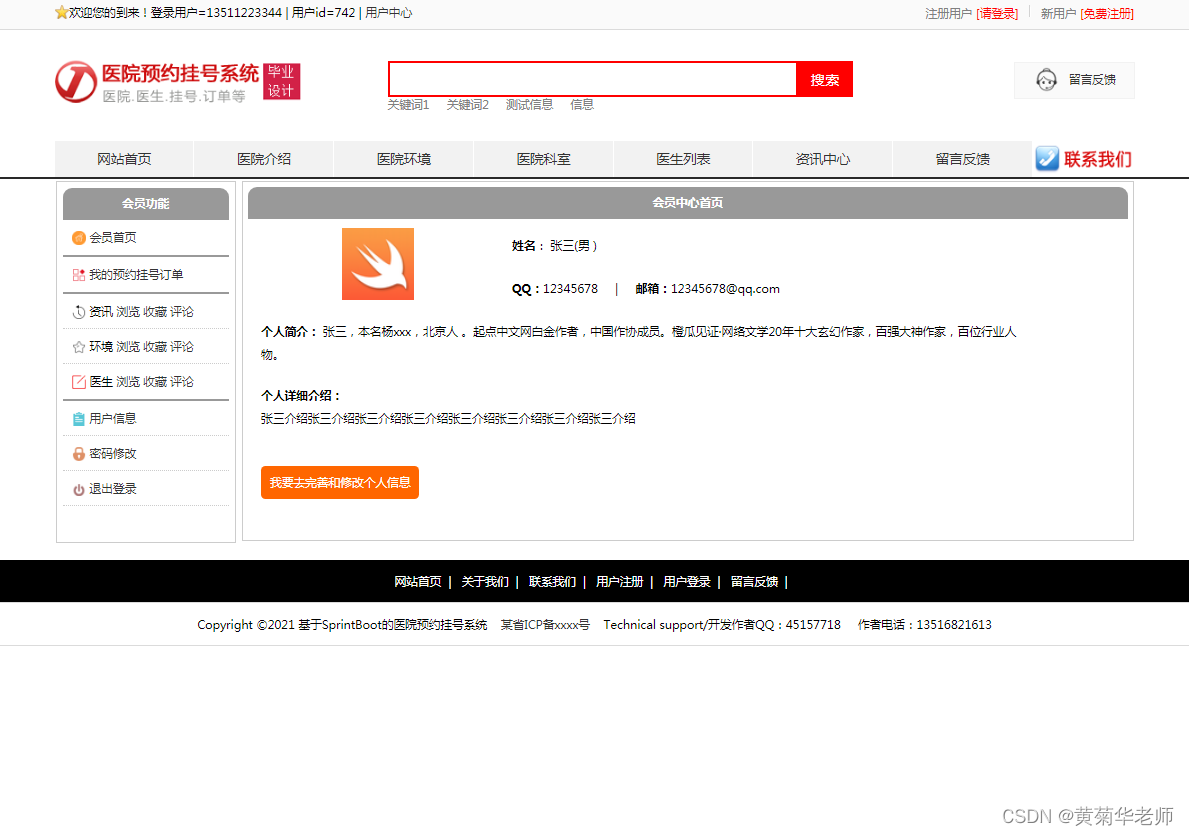Click the name text 张三(男)

(573, 246)
